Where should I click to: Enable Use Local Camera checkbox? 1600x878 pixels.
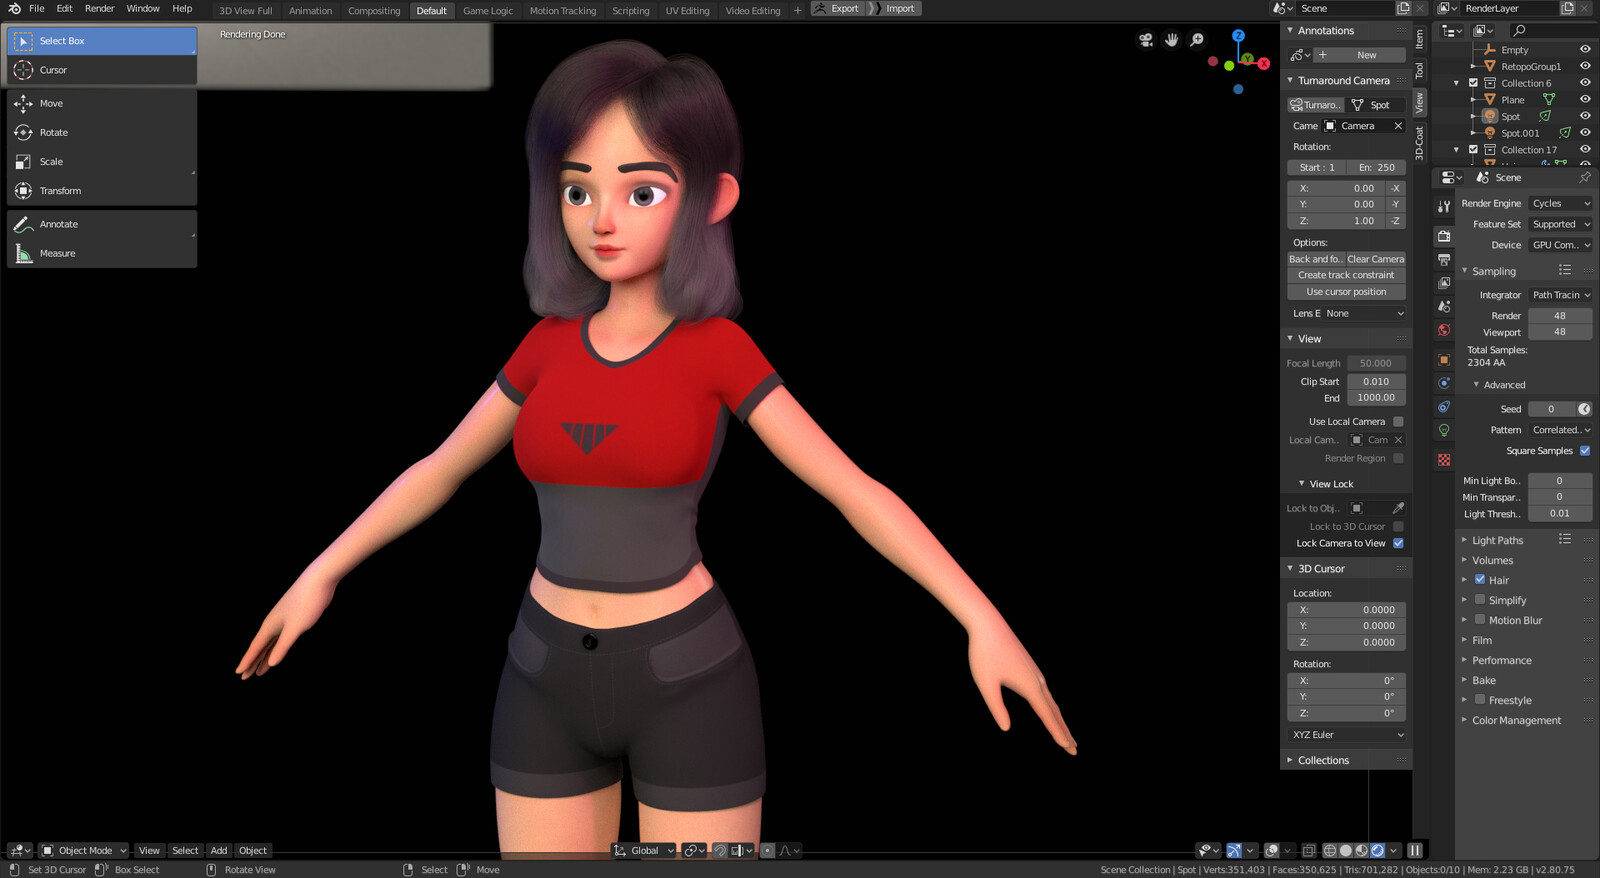(x=1398, y=422)
